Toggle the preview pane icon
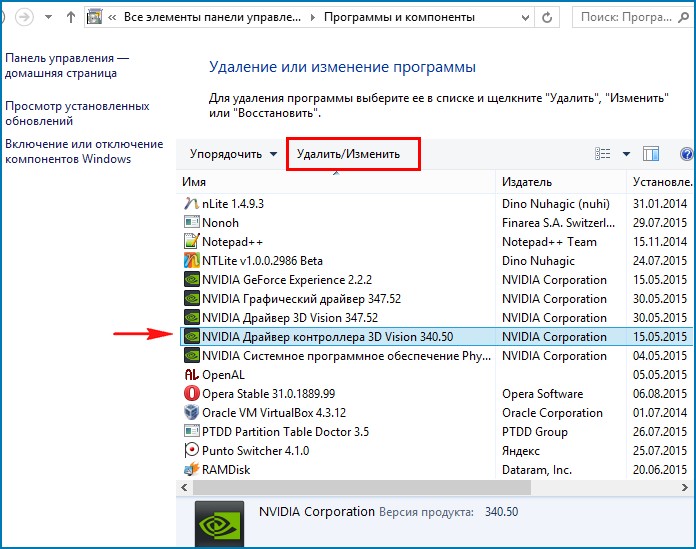 651,154
